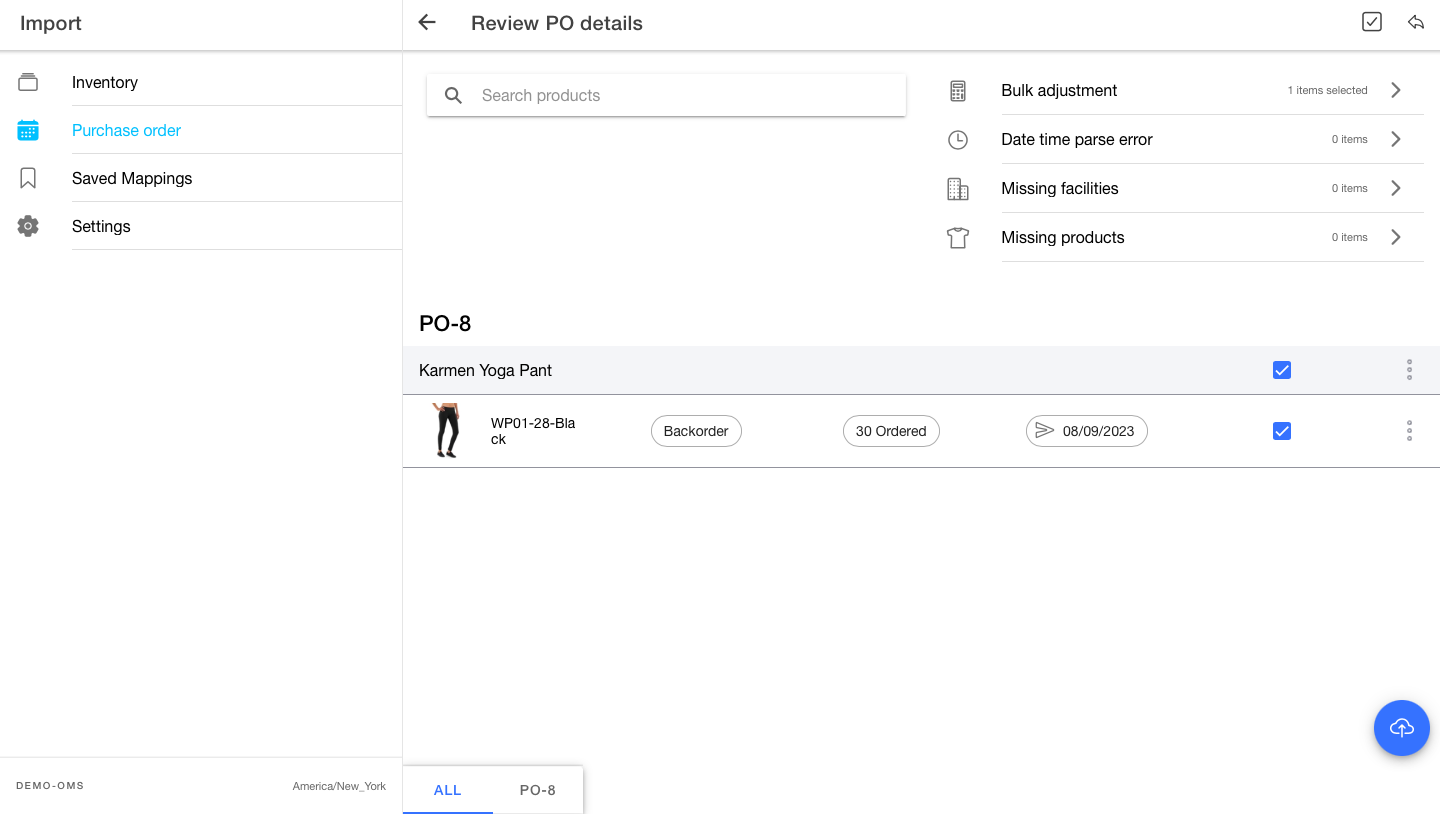Click the revert arrow icon in header
1440x814 pixels.
pyautogui.click(x=1416, y=22)
